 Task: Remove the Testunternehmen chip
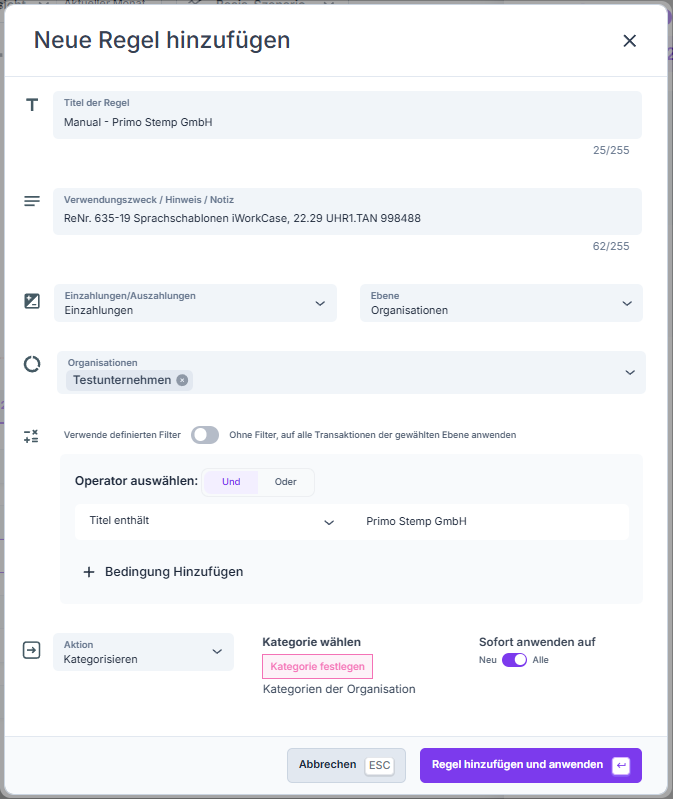tap(181, 380)
